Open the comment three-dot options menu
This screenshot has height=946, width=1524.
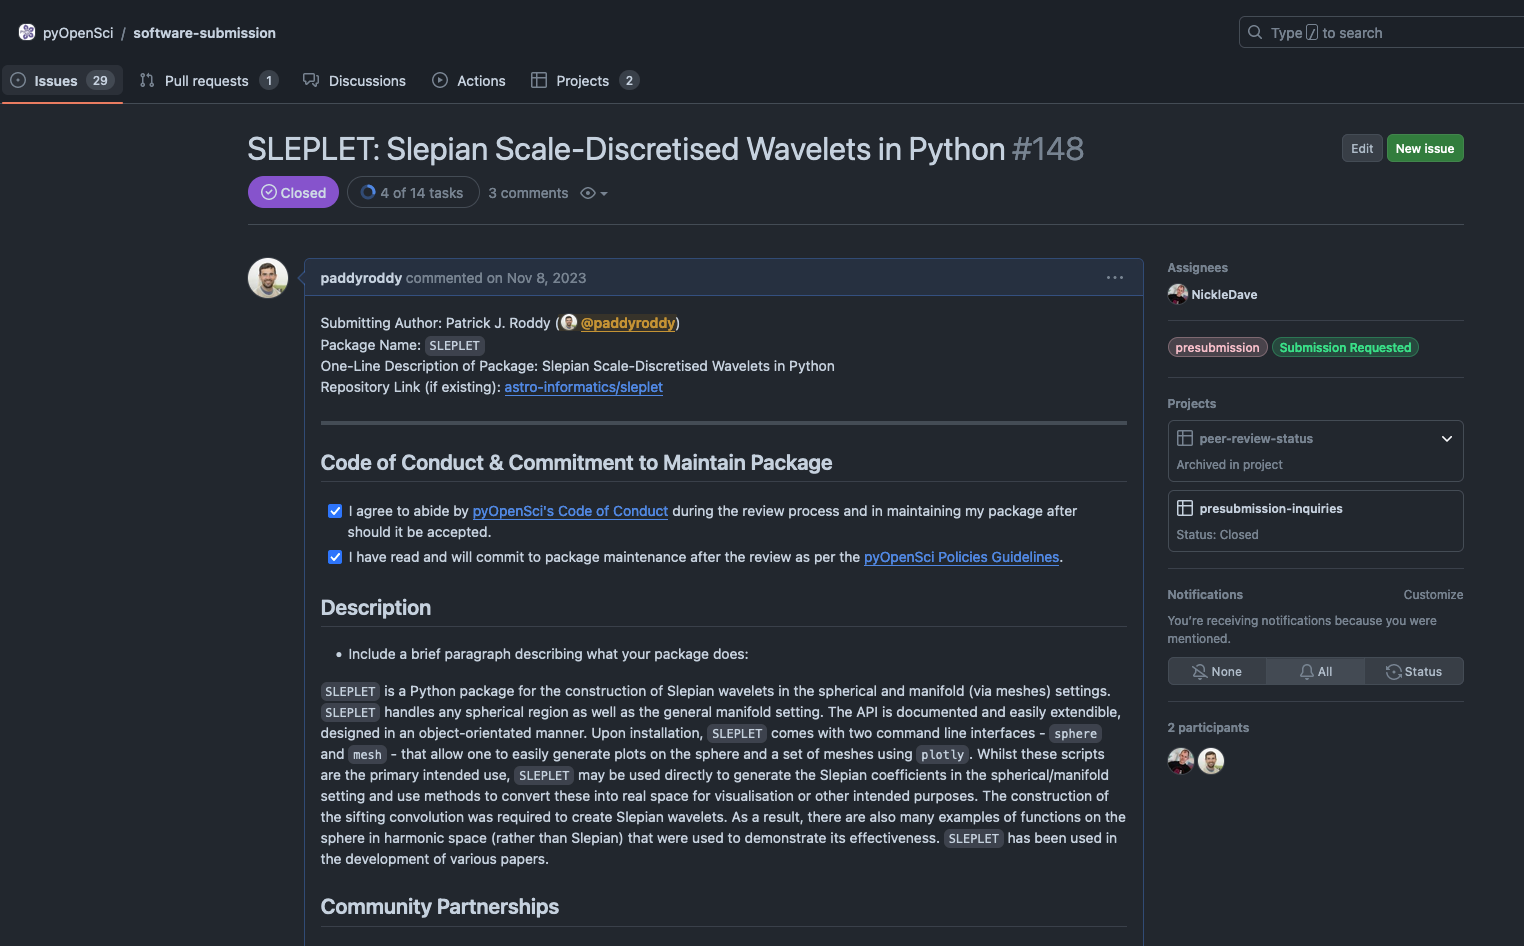click(x=1114, y=278)
